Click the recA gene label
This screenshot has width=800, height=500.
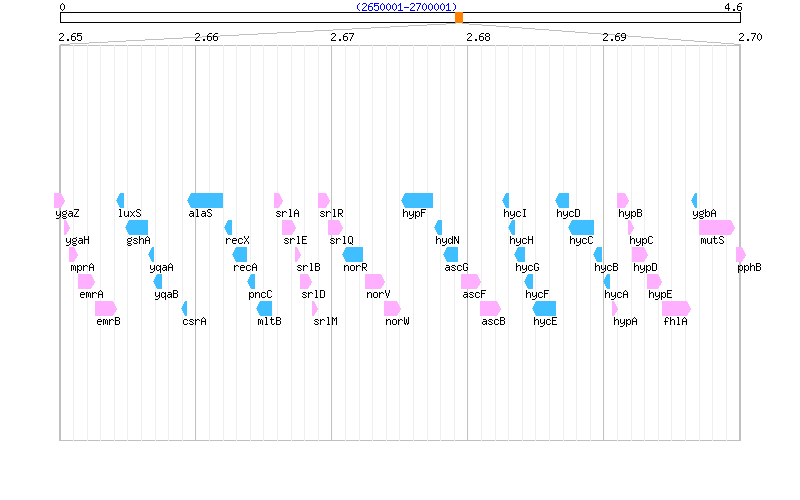click(x=245, y=268)
